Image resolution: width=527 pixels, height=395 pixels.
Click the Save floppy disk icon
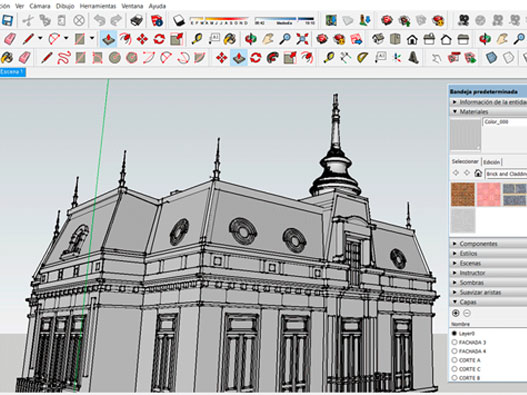tap(7, 21)
